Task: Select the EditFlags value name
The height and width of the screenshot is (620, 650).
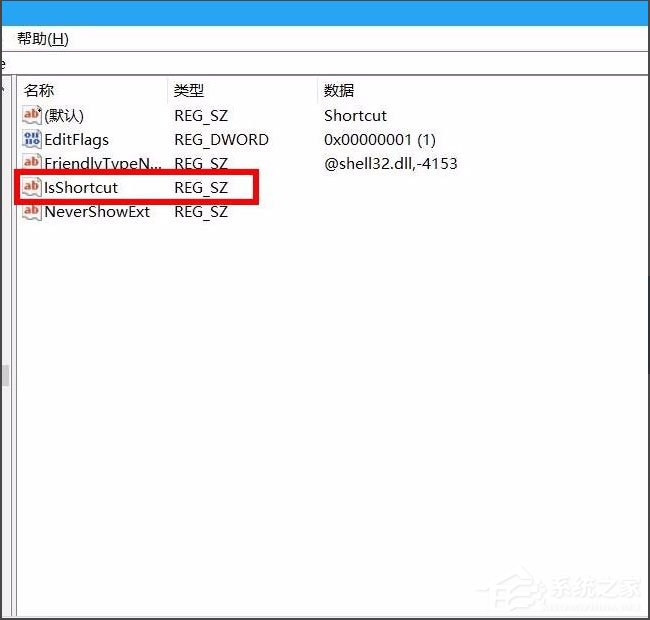Action: click(x=77, y=140)
